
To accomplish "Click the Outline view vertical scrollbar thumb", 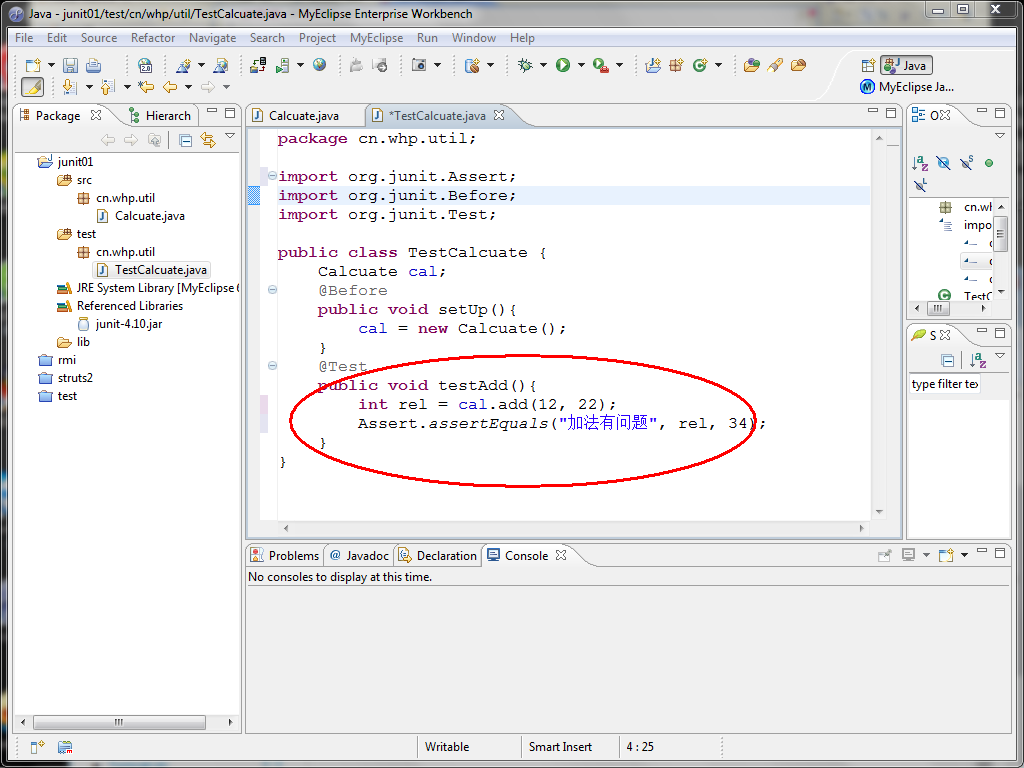I will point(1001,234).
